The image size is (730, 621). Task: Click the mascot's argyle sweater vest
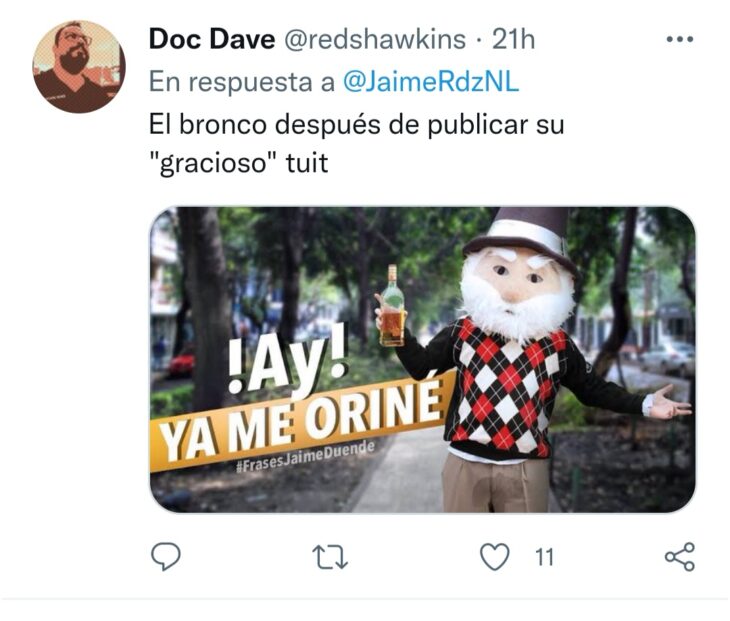click(x=508, y=388)
